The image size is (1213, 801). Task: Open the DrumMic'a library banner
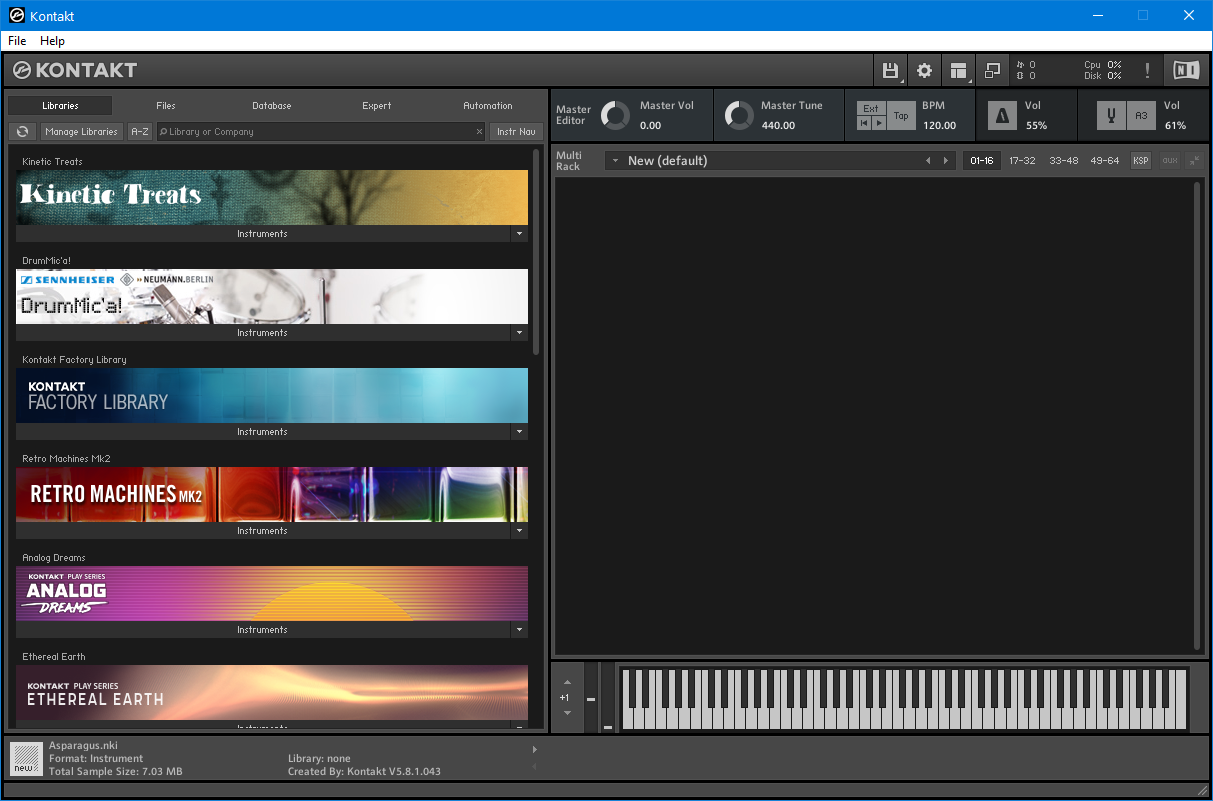(272, 296)
